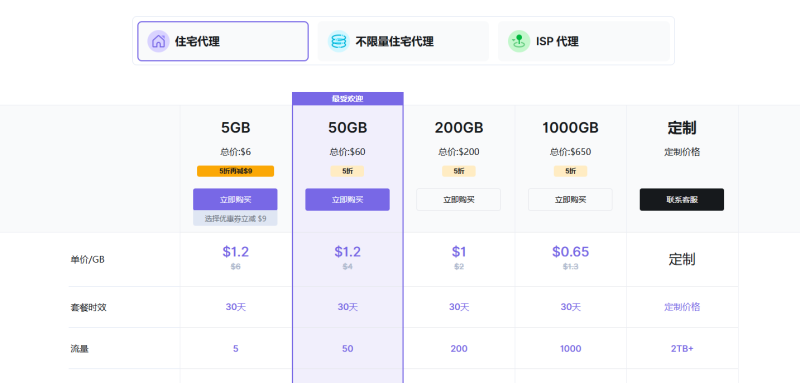Click the 5折 badge under 1000GB
The image size is (800, 383).
click(570, 171)
